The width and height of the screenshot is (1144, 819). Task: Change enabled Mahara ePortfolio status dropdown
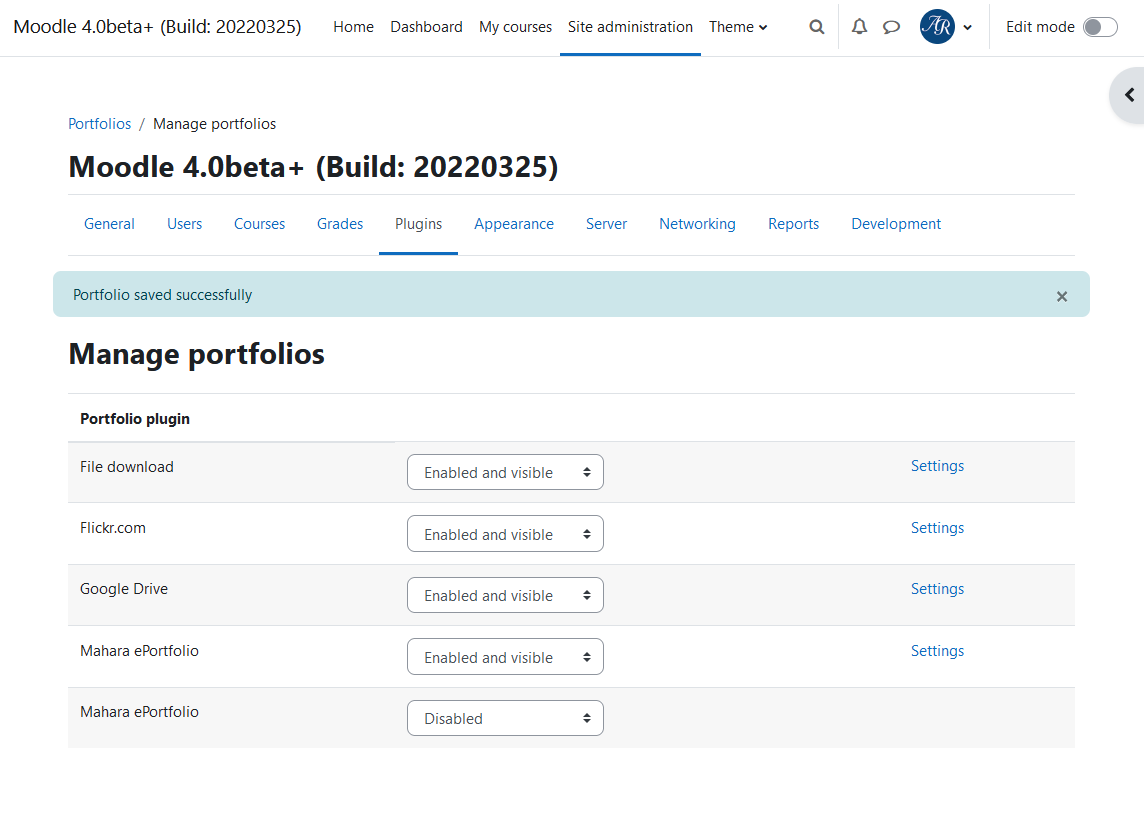[505, 657]
